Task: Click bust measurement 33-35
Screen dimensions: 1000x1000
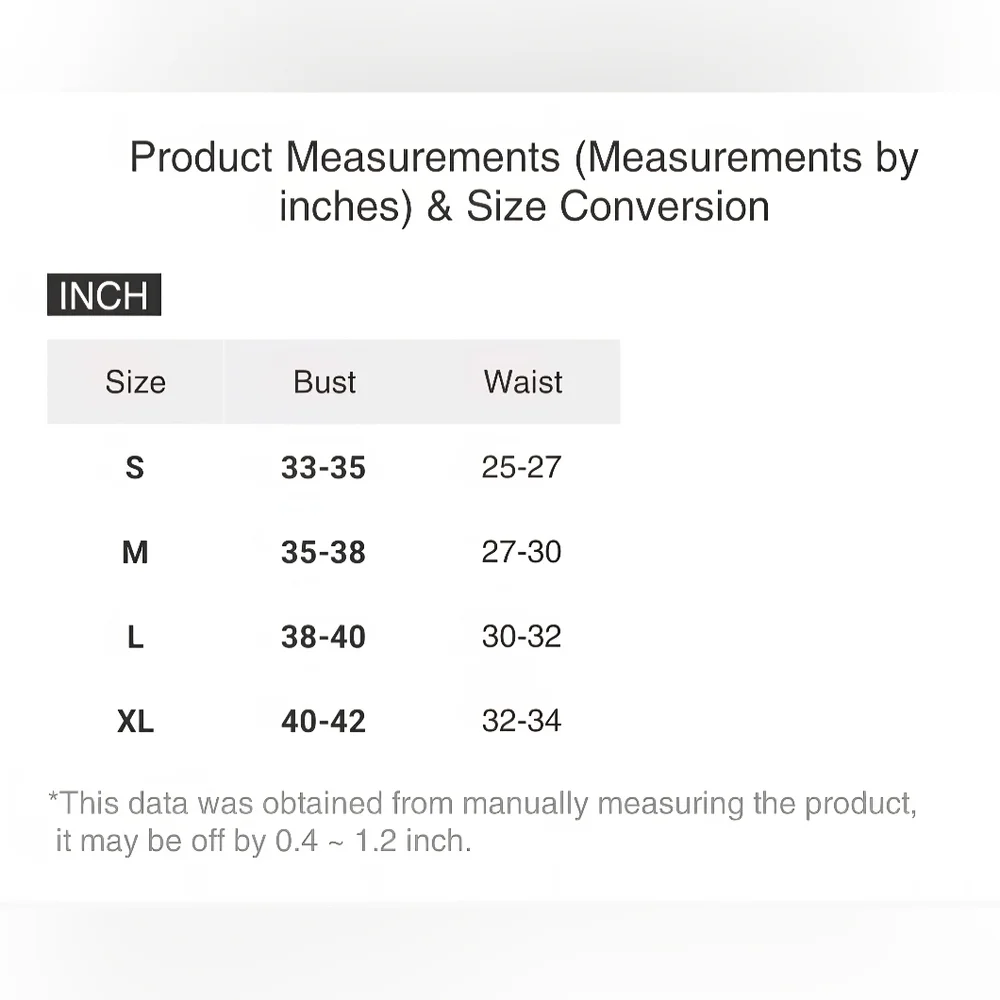Action: 323,468
